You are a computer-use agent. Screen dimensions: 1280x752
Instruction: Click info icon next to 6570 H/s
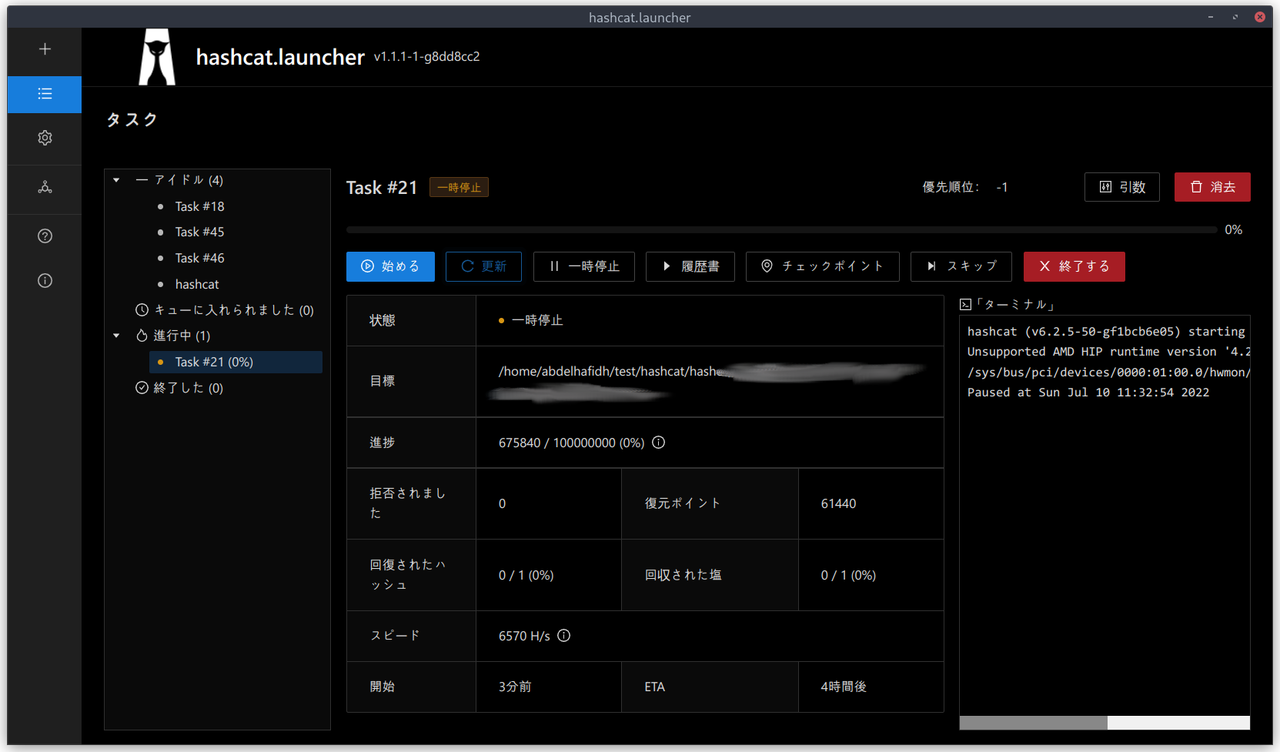(x=564, y=636)
